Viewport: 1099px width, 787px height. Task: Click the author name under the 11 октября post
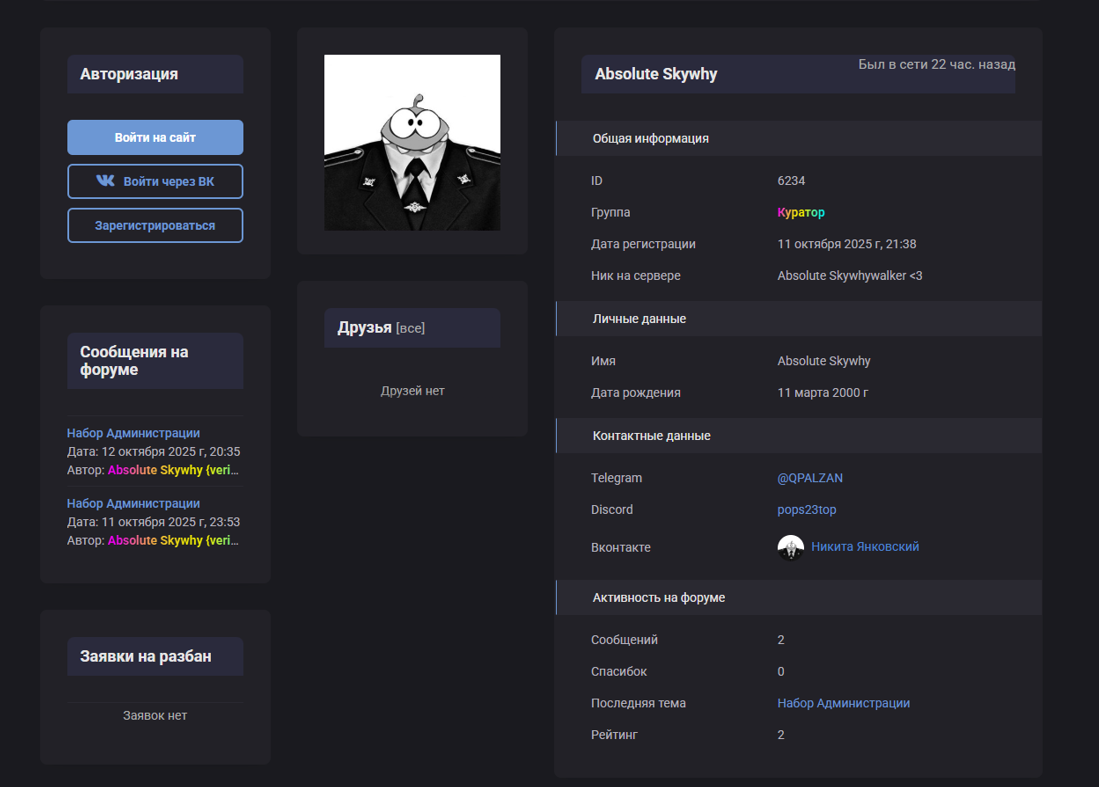coord(173,540)
